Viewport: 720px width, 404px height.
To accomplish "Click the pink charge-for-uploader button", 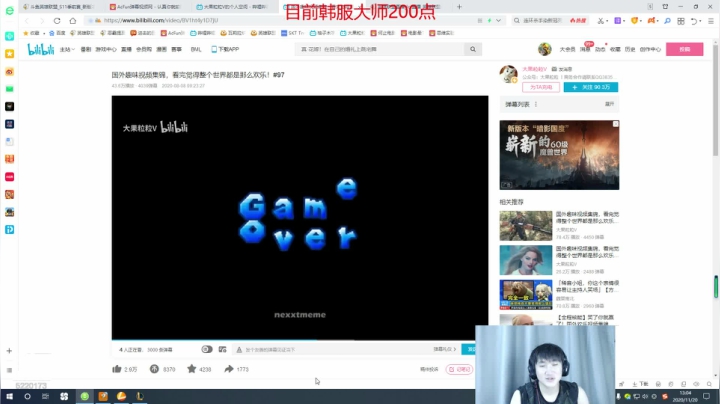I will [540, 87].
